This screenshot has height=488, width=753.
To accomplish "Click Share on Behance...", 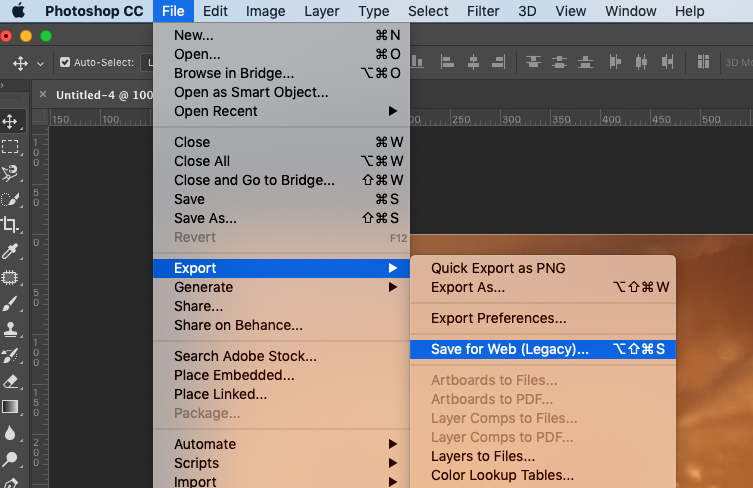I will point(282,325).
